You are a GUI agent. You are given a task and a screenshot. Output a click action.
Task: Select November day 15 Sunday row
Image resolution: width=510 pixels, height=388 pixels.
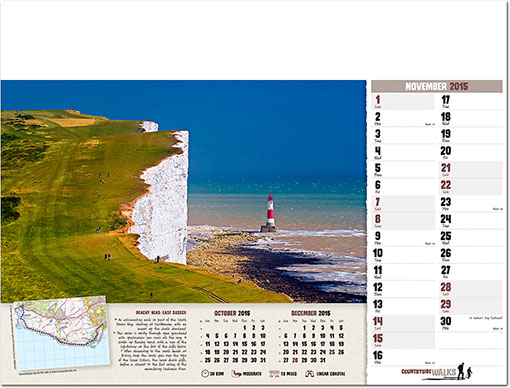point(403,339)
